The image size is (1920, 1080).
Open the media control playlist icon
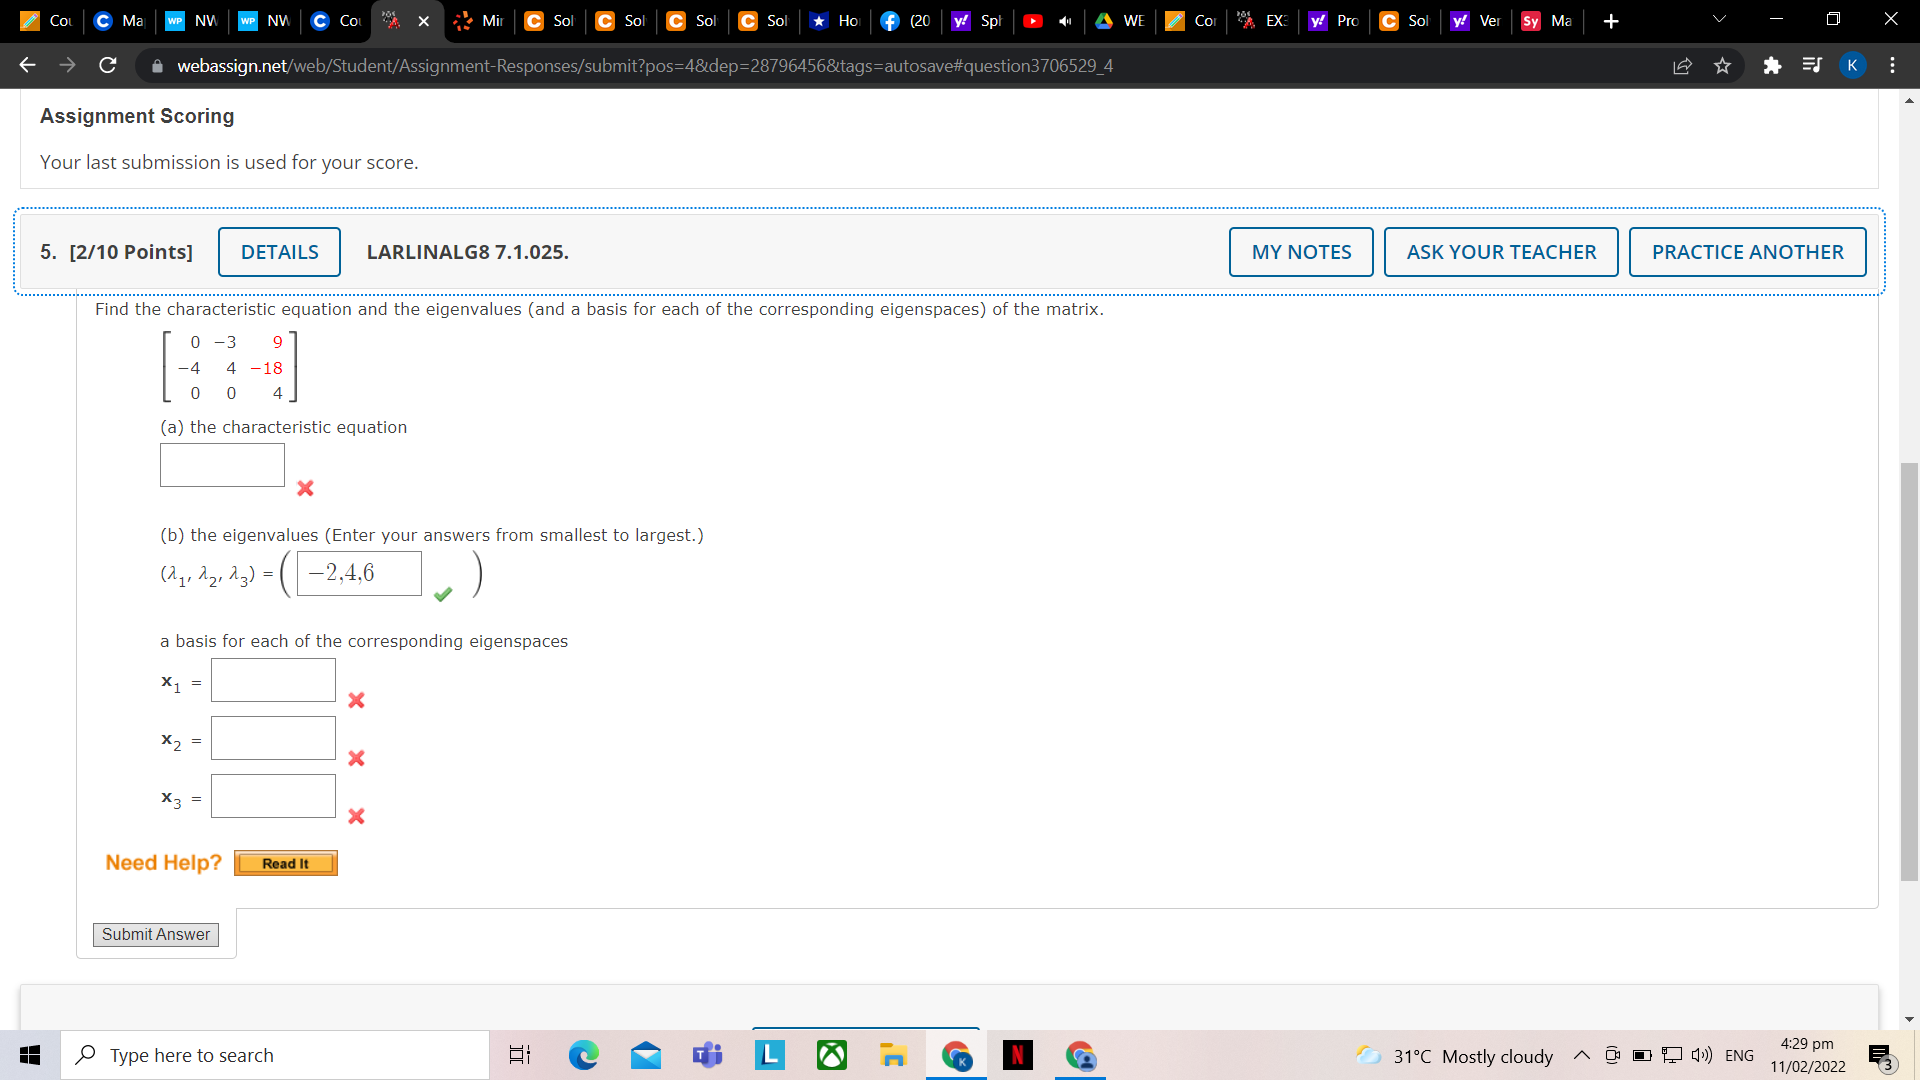1811,66
